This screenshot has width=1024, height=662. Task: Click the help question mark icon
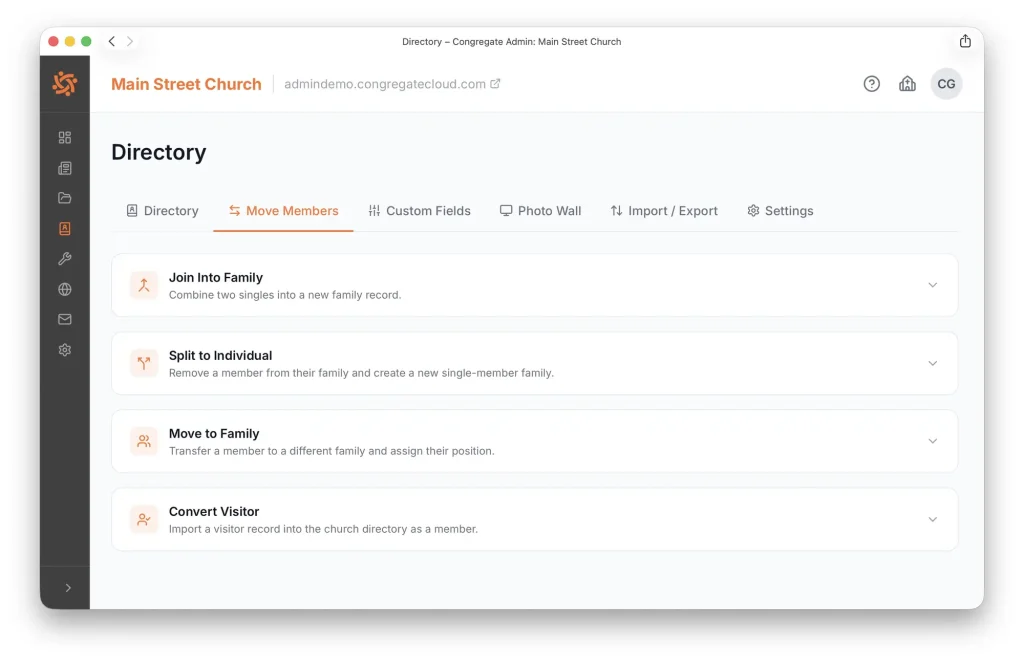pos(871,84)
